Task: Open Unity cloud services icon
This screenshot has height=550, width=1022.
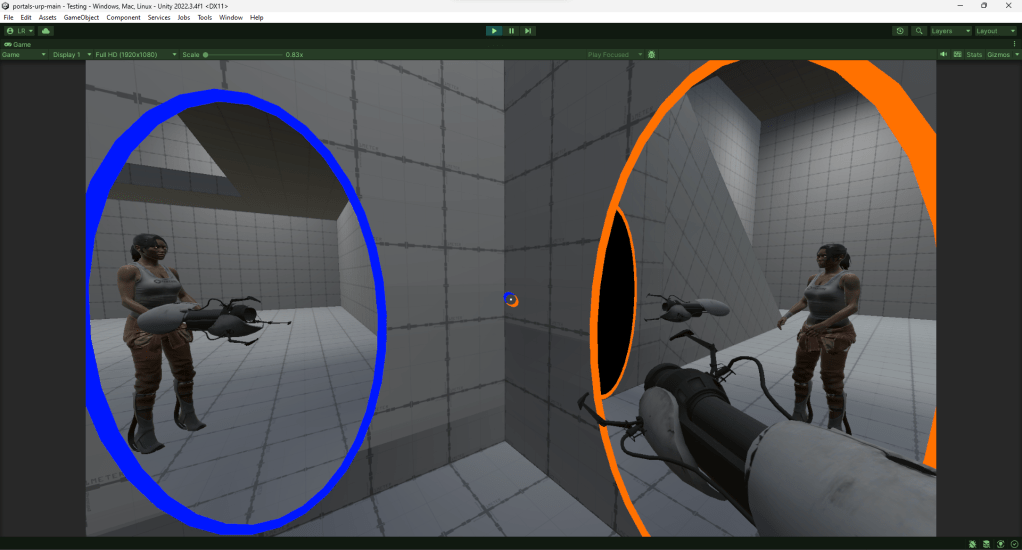Action: 45,31
